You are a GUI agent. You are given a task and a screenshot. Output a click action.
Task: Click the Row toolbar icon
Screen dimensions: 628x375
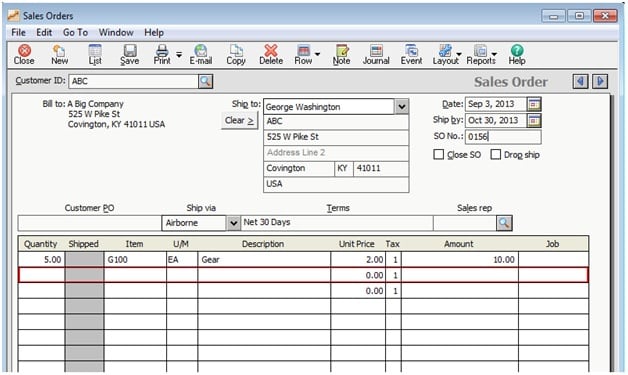tap(303, 54)
